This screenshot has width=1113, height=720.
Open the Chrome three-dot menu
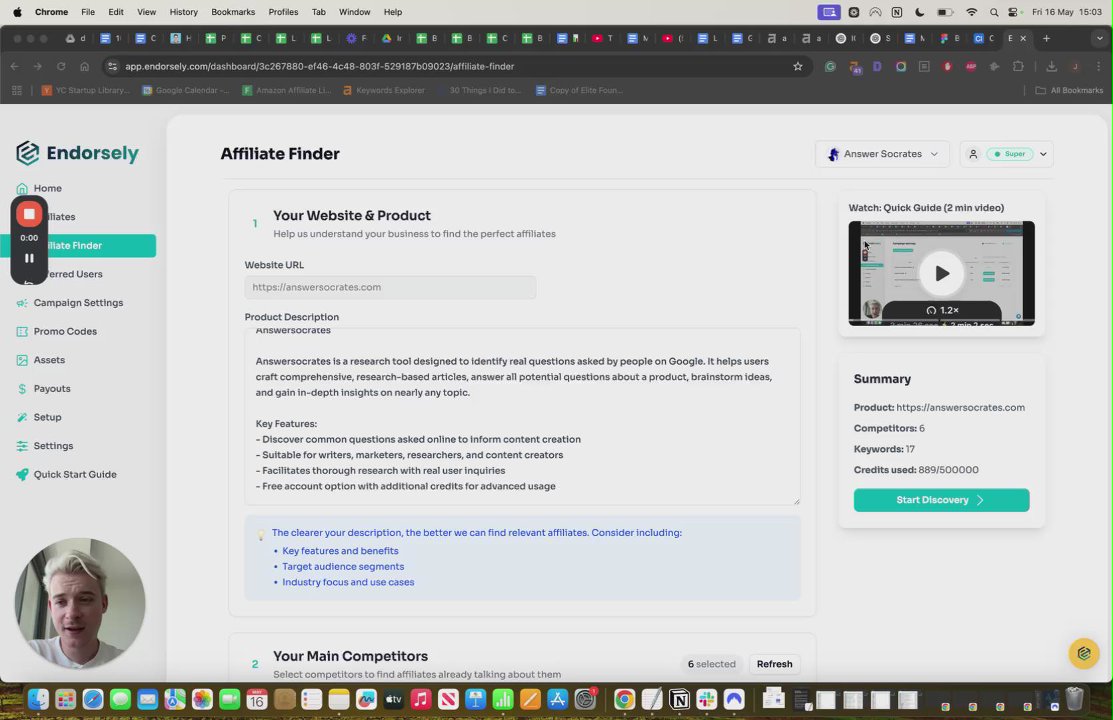pyautogui.click(x=1099, y=66)
